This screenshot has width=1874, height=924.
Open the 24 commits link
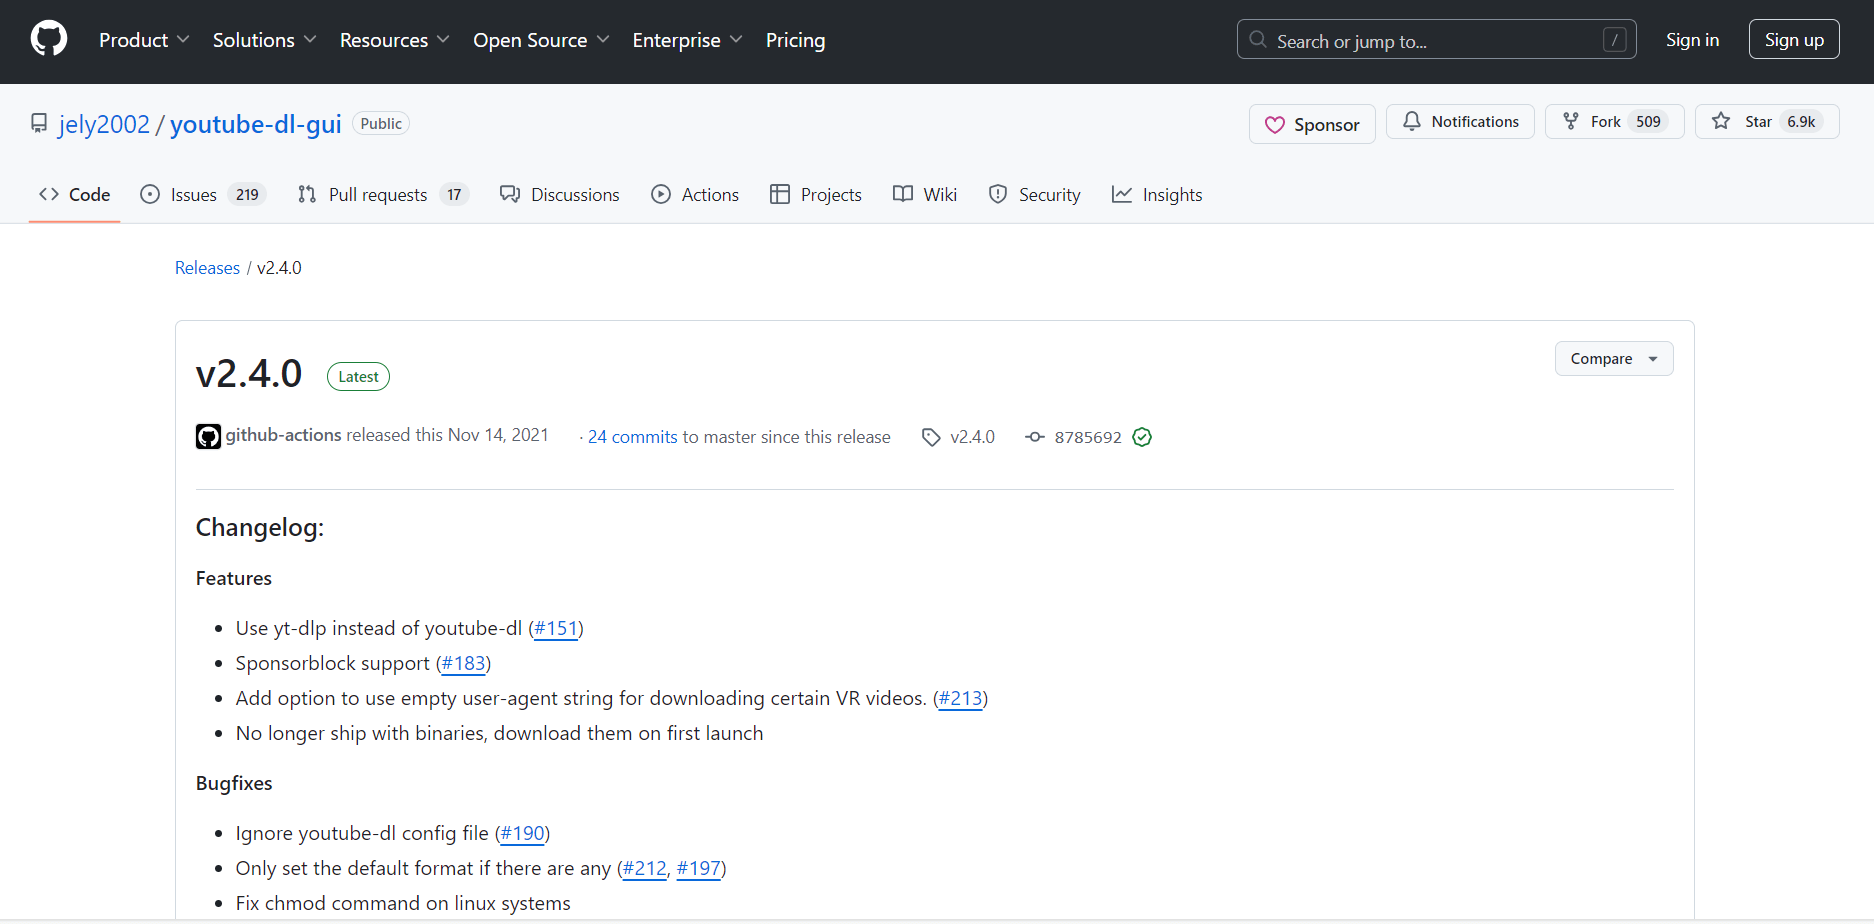click(x=633, y=437)
